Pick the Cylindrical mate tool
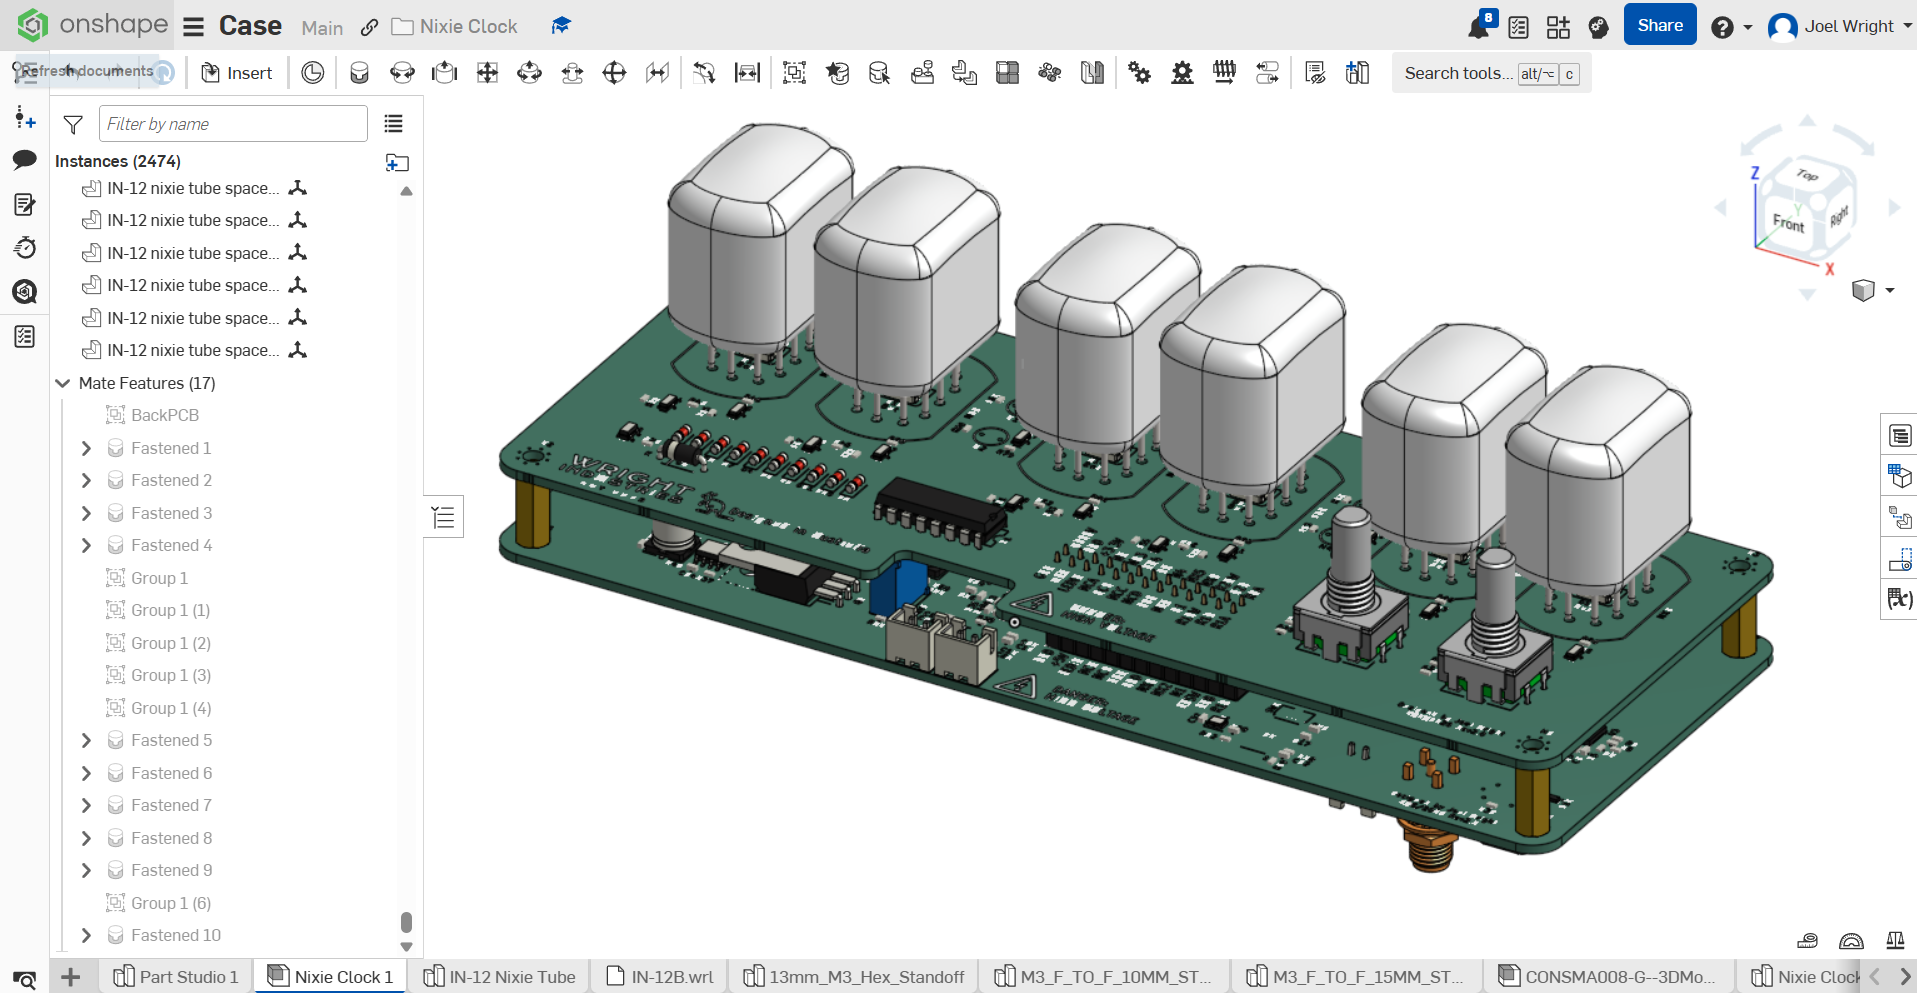1917x993 pixels. point(529,73)
